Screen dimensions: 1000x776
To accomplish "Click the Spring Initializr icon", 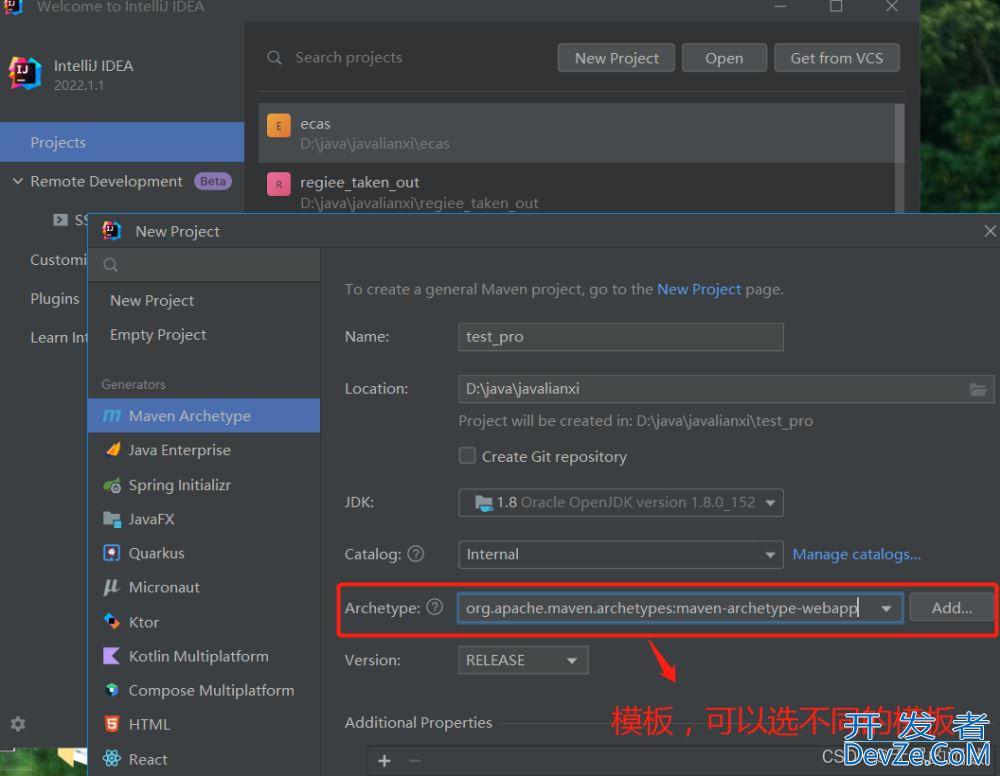I will (x=112, y=485).
